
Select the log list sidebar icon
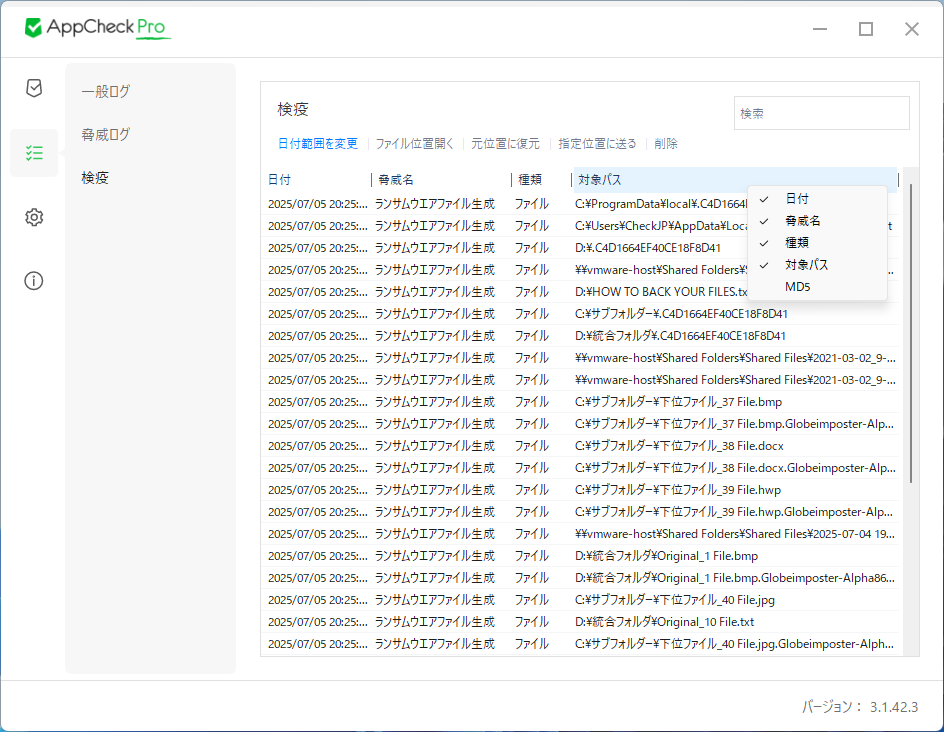[34, 153]
